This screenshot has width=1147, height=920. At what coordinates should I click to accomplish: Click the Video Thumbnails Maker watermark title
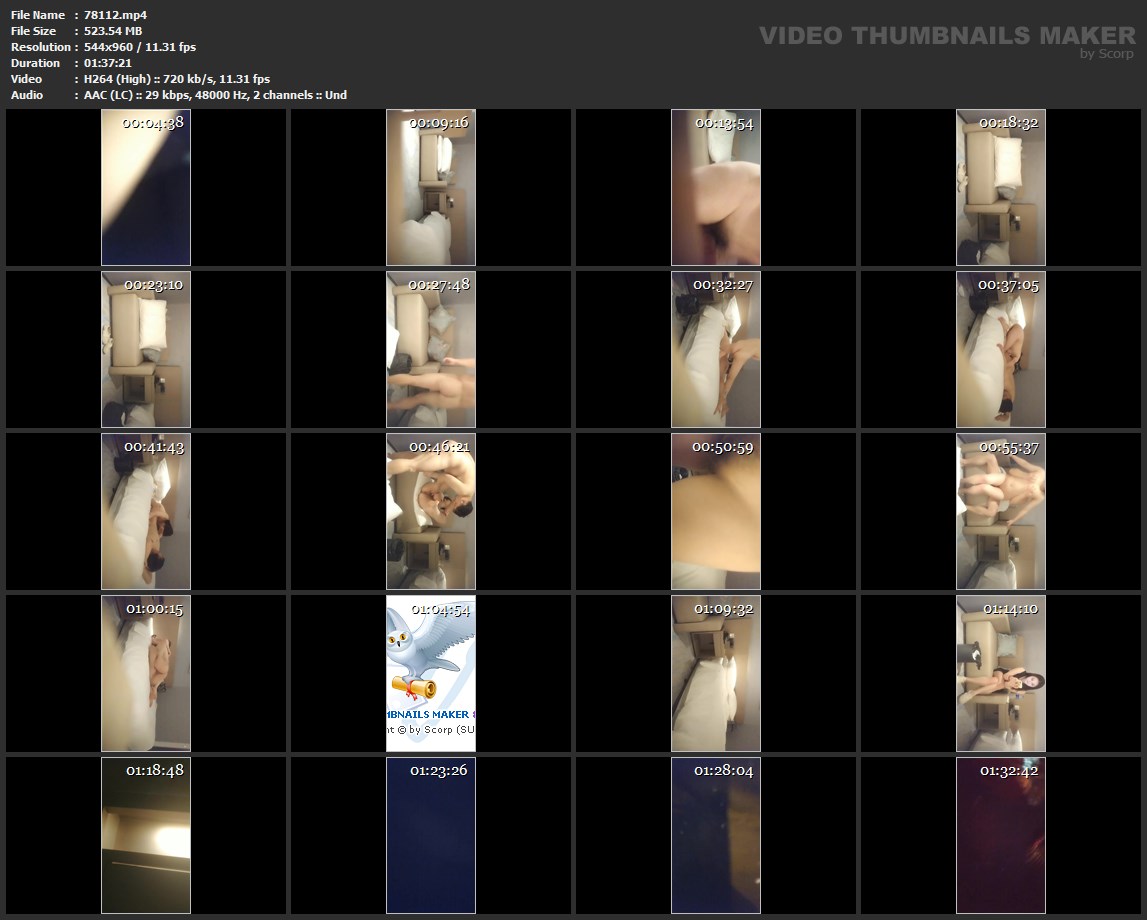(x=946, y=35)
